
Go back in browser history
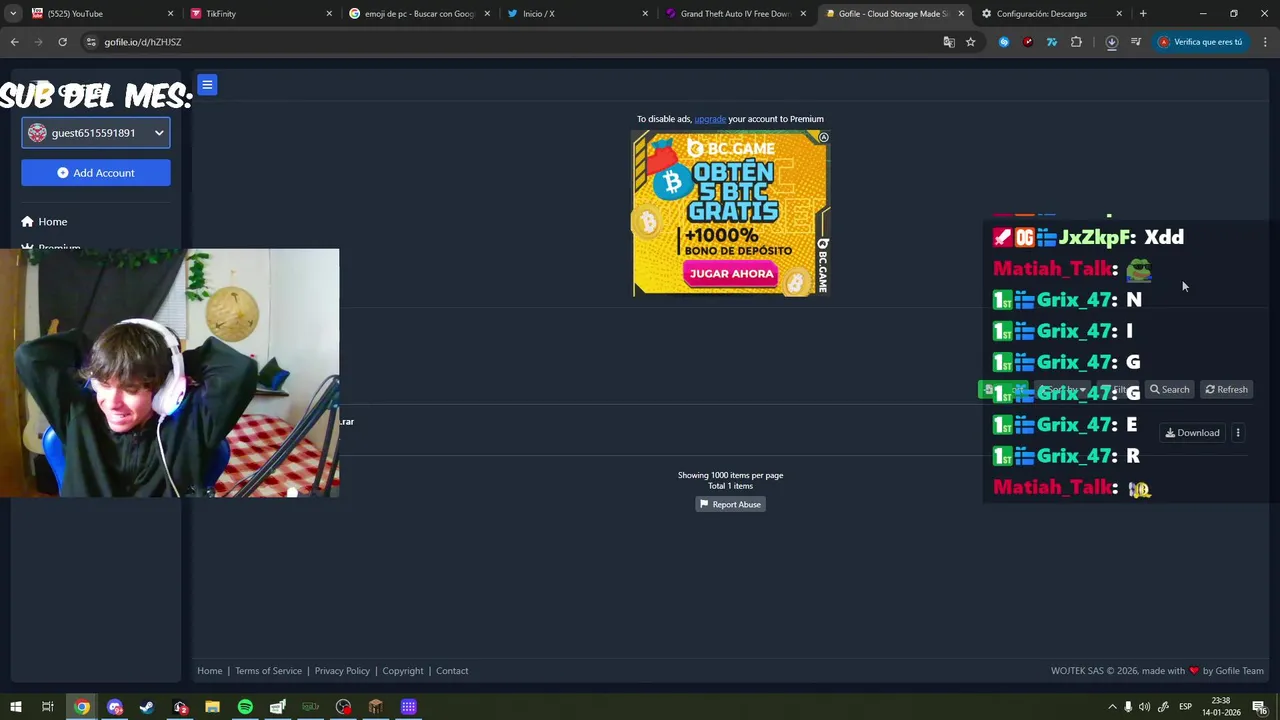[15, 42]
